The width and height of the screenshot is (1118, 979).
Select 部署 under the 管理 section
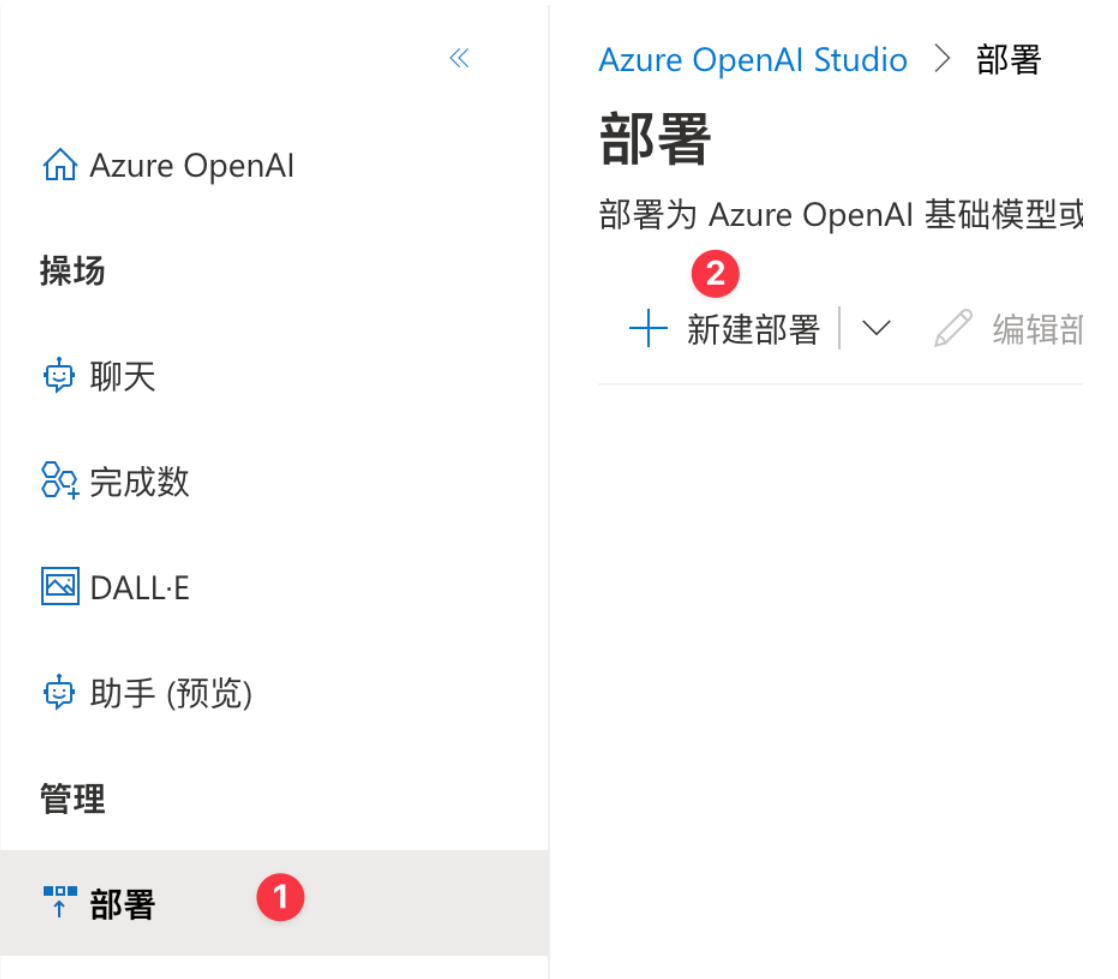[122, 903]
